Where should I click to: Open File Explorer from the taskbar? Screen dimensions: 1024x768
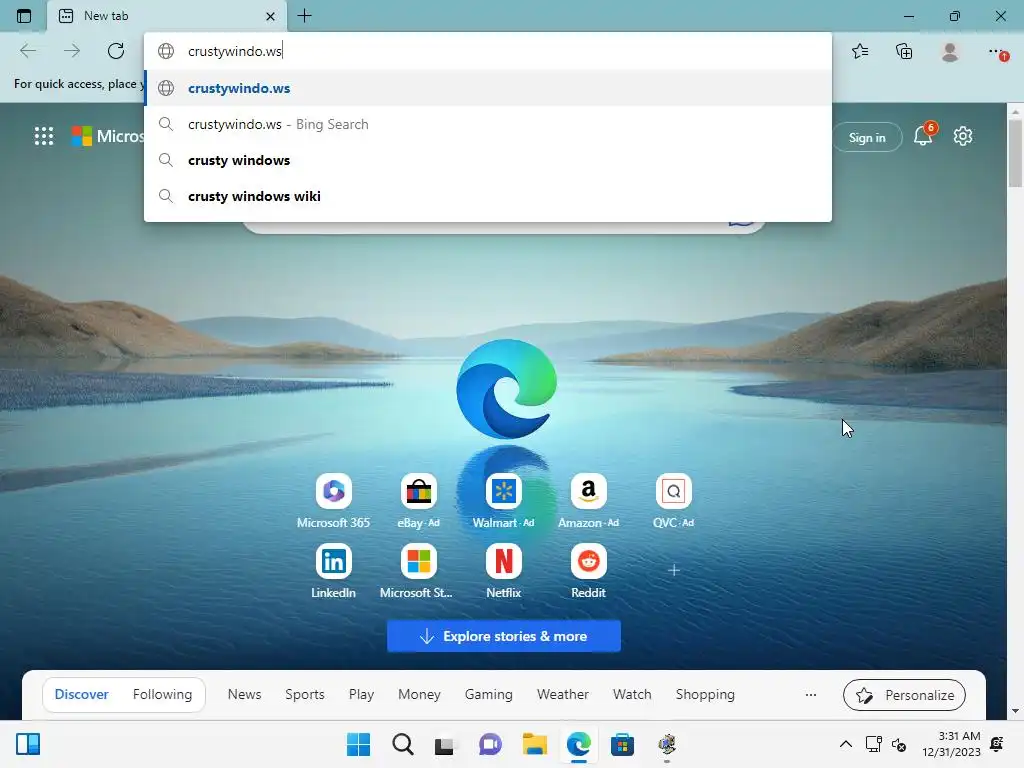pyautogui.click(x=534, y=744)
